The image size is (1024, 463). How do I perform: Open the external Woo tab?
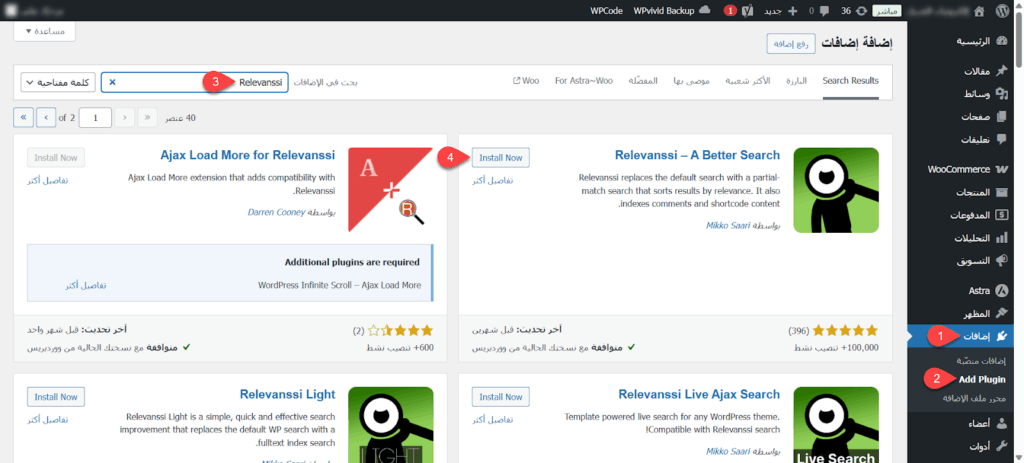[526, 81]
